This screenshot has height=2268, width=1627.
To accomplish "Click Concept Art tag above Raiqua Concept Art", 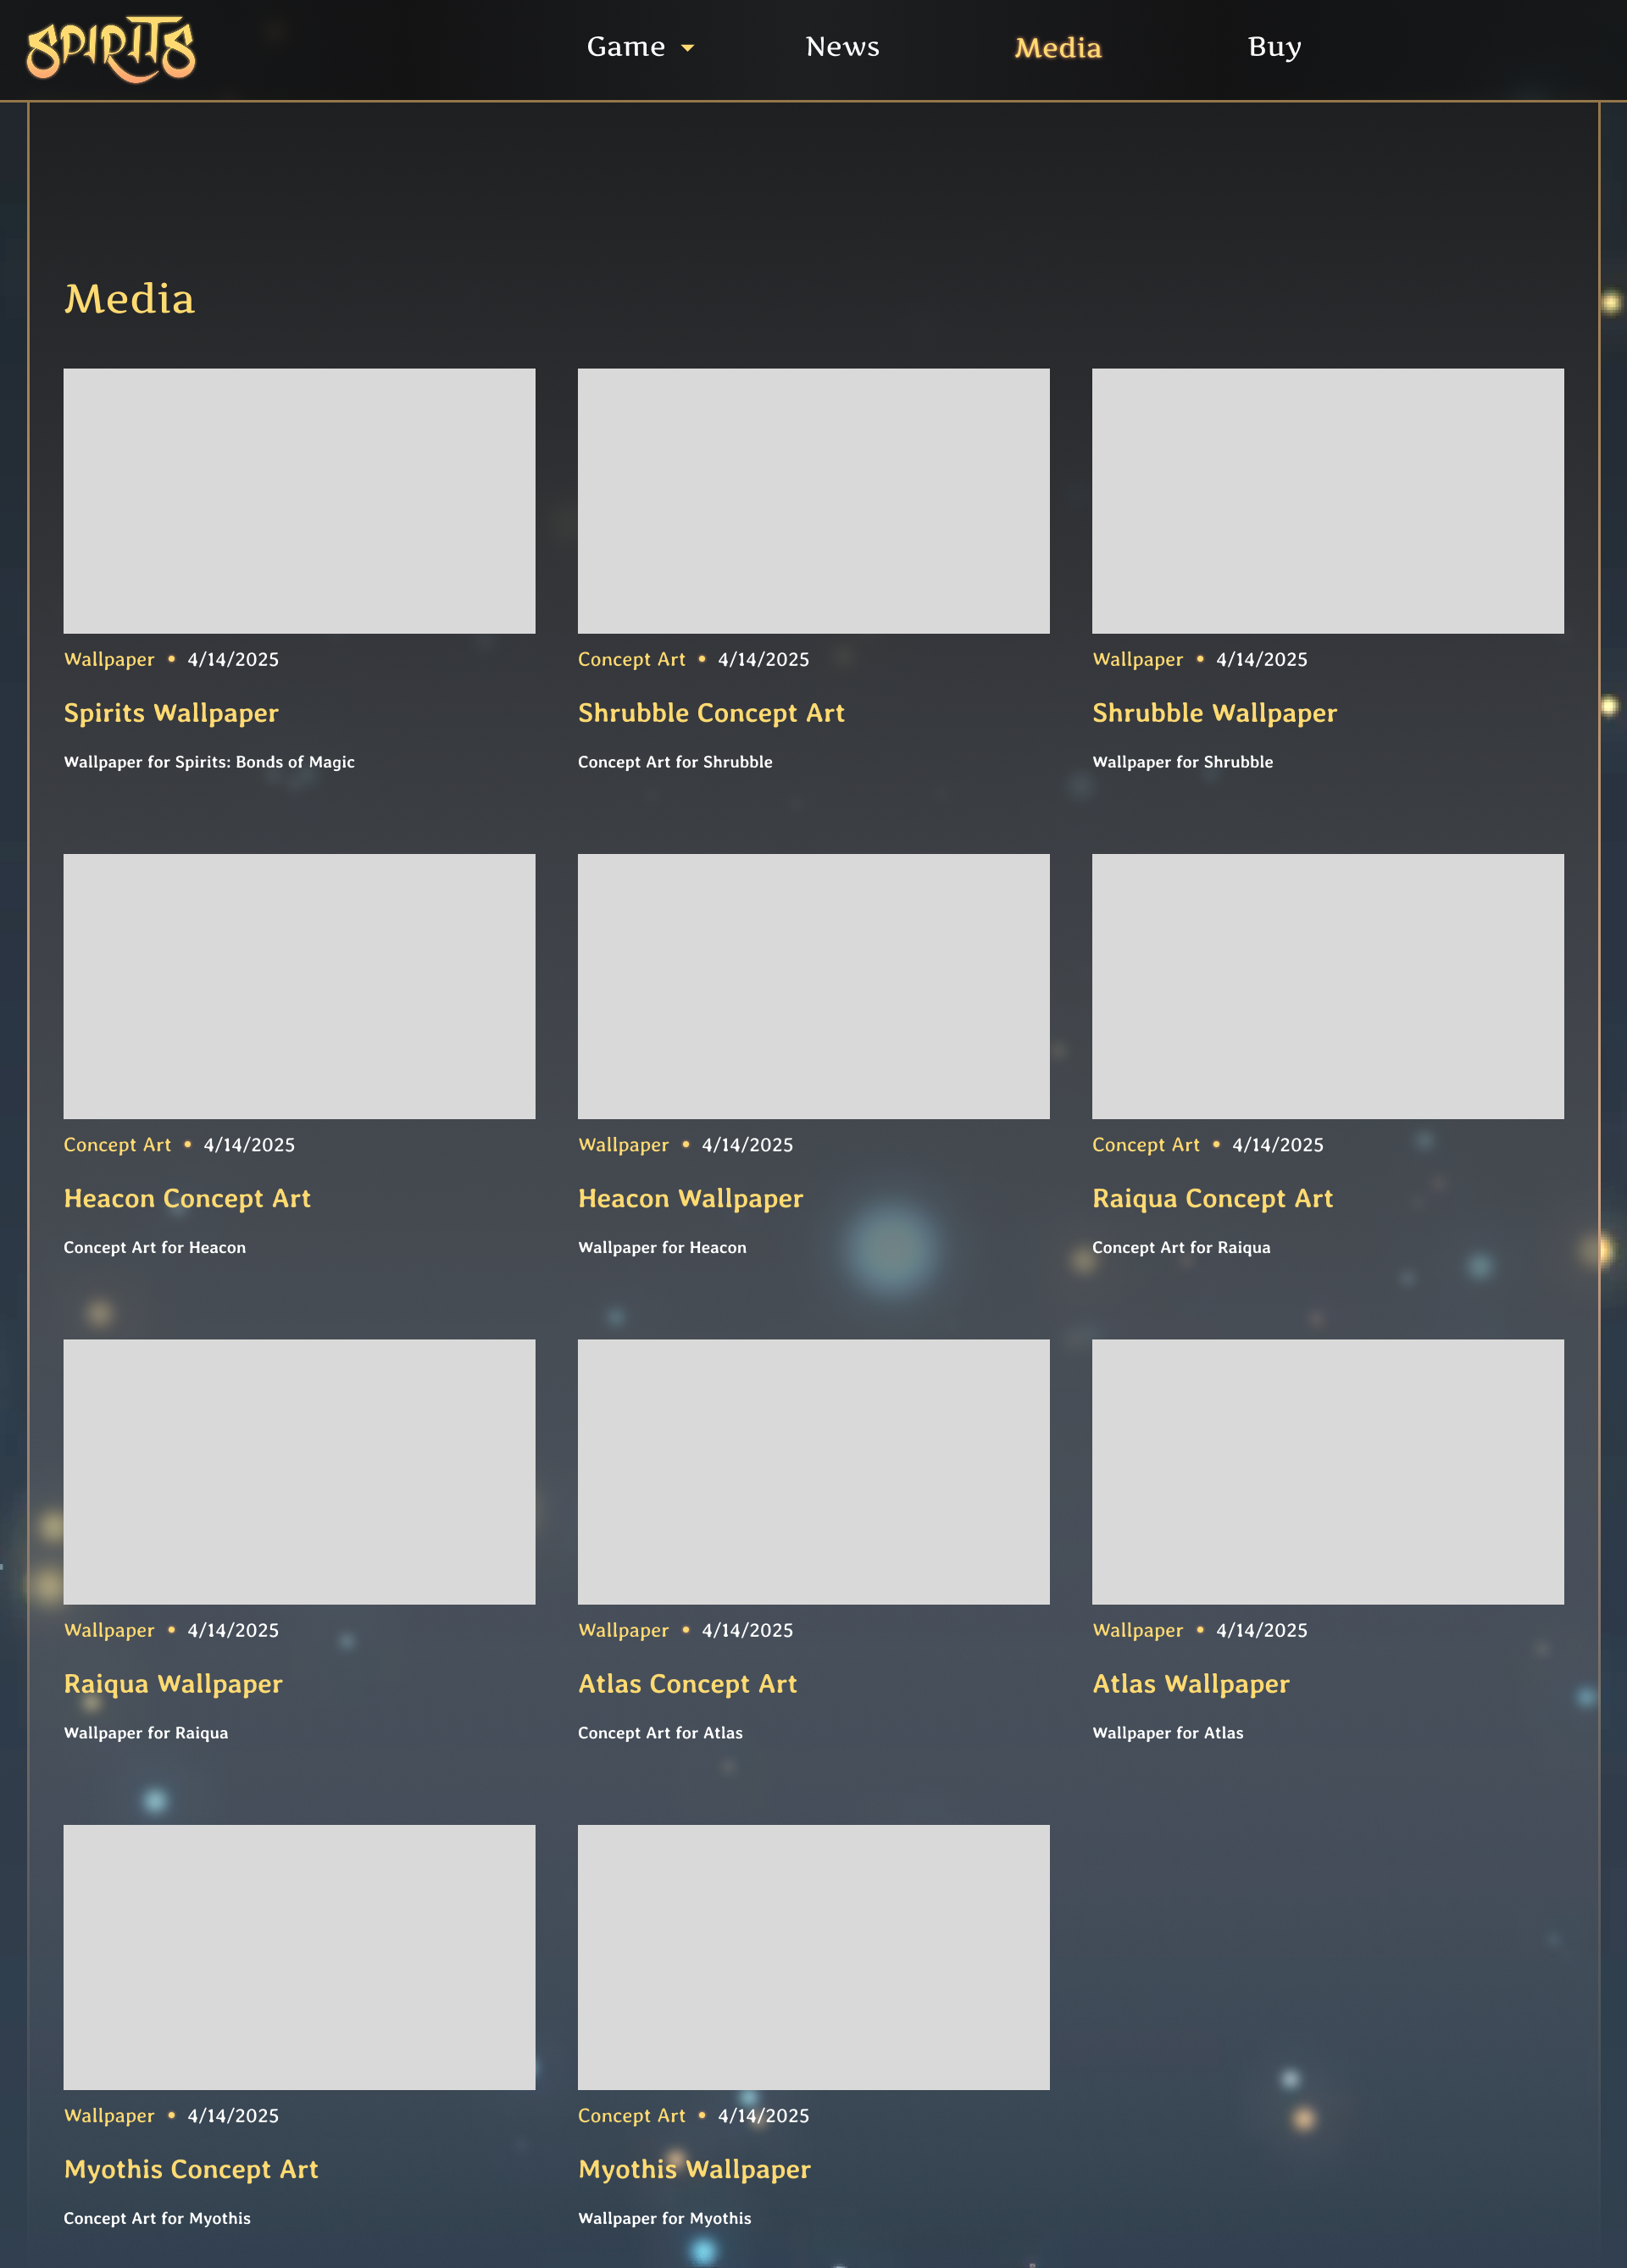I will [x=1145, y=1145].
